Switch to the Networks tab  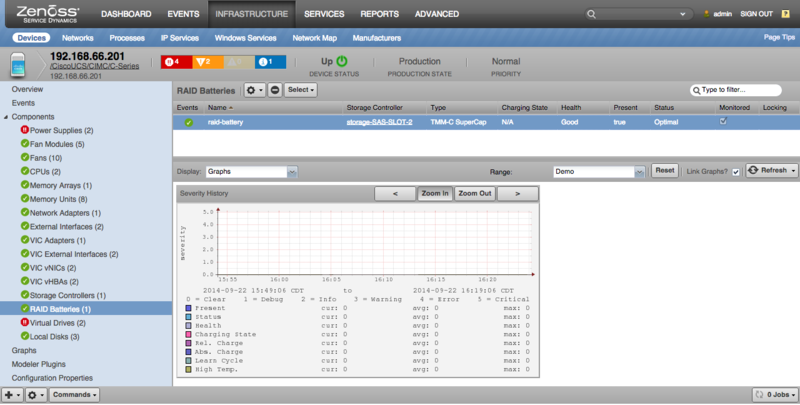tap(78, 38)
